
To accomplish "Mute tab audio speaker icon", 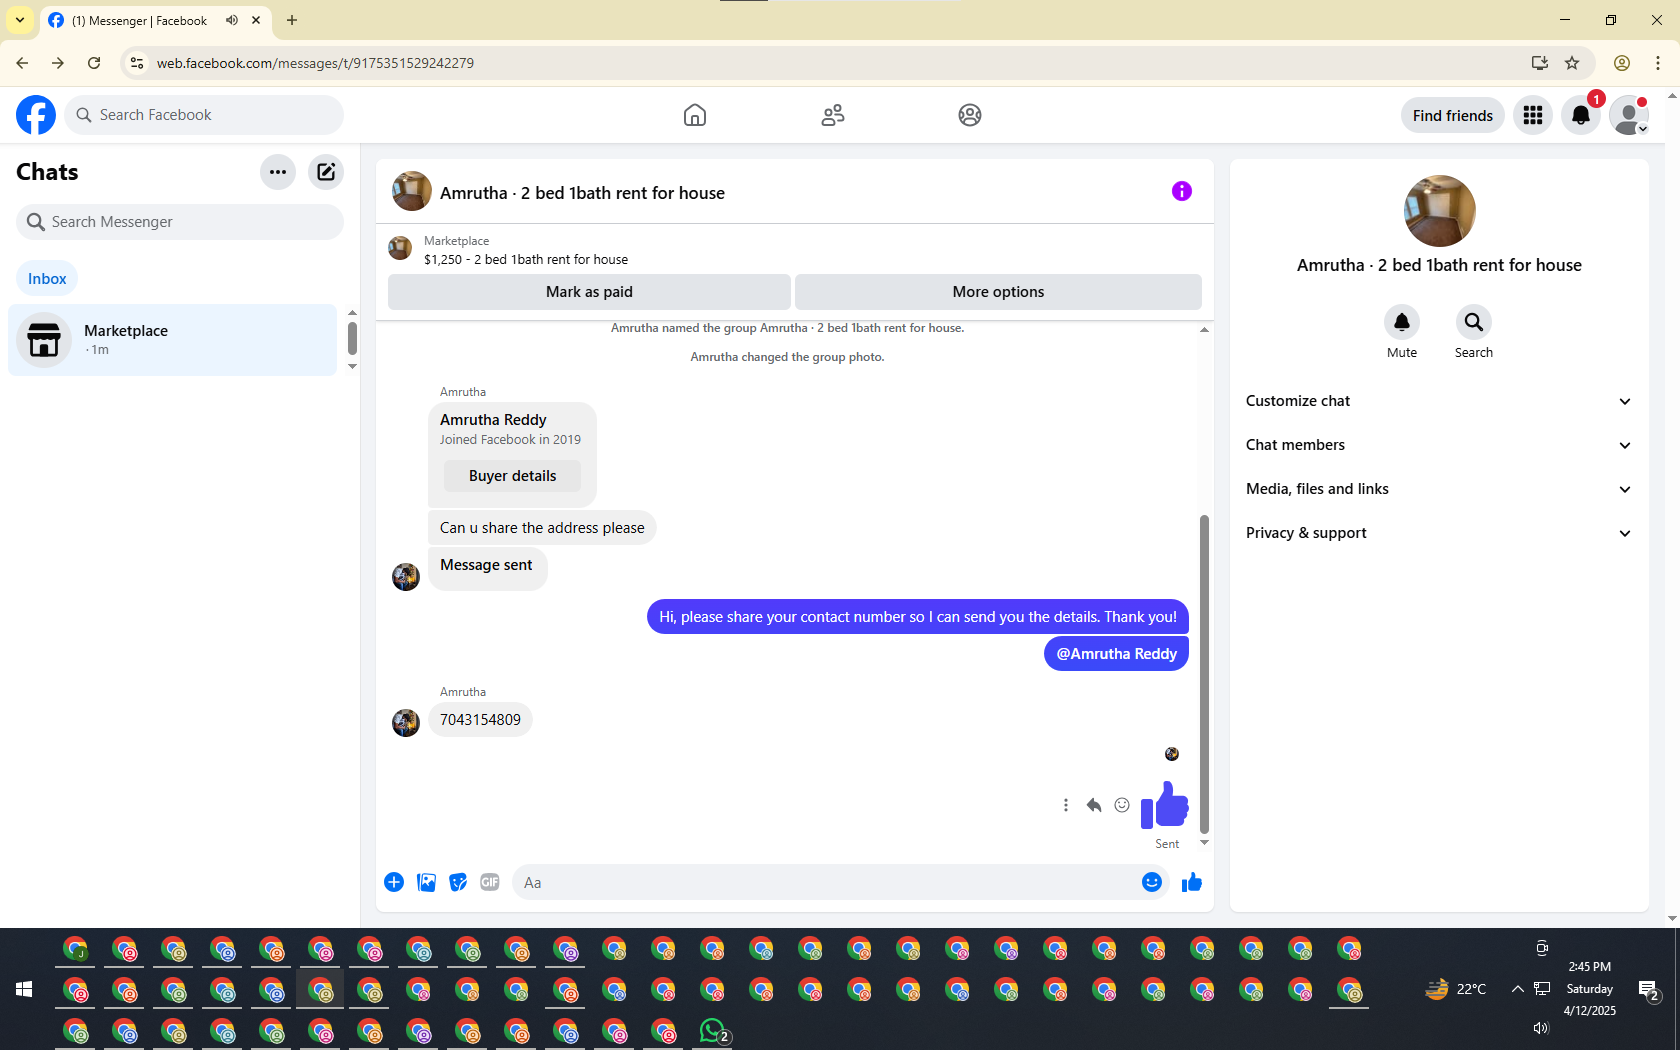I will point(232,20).
